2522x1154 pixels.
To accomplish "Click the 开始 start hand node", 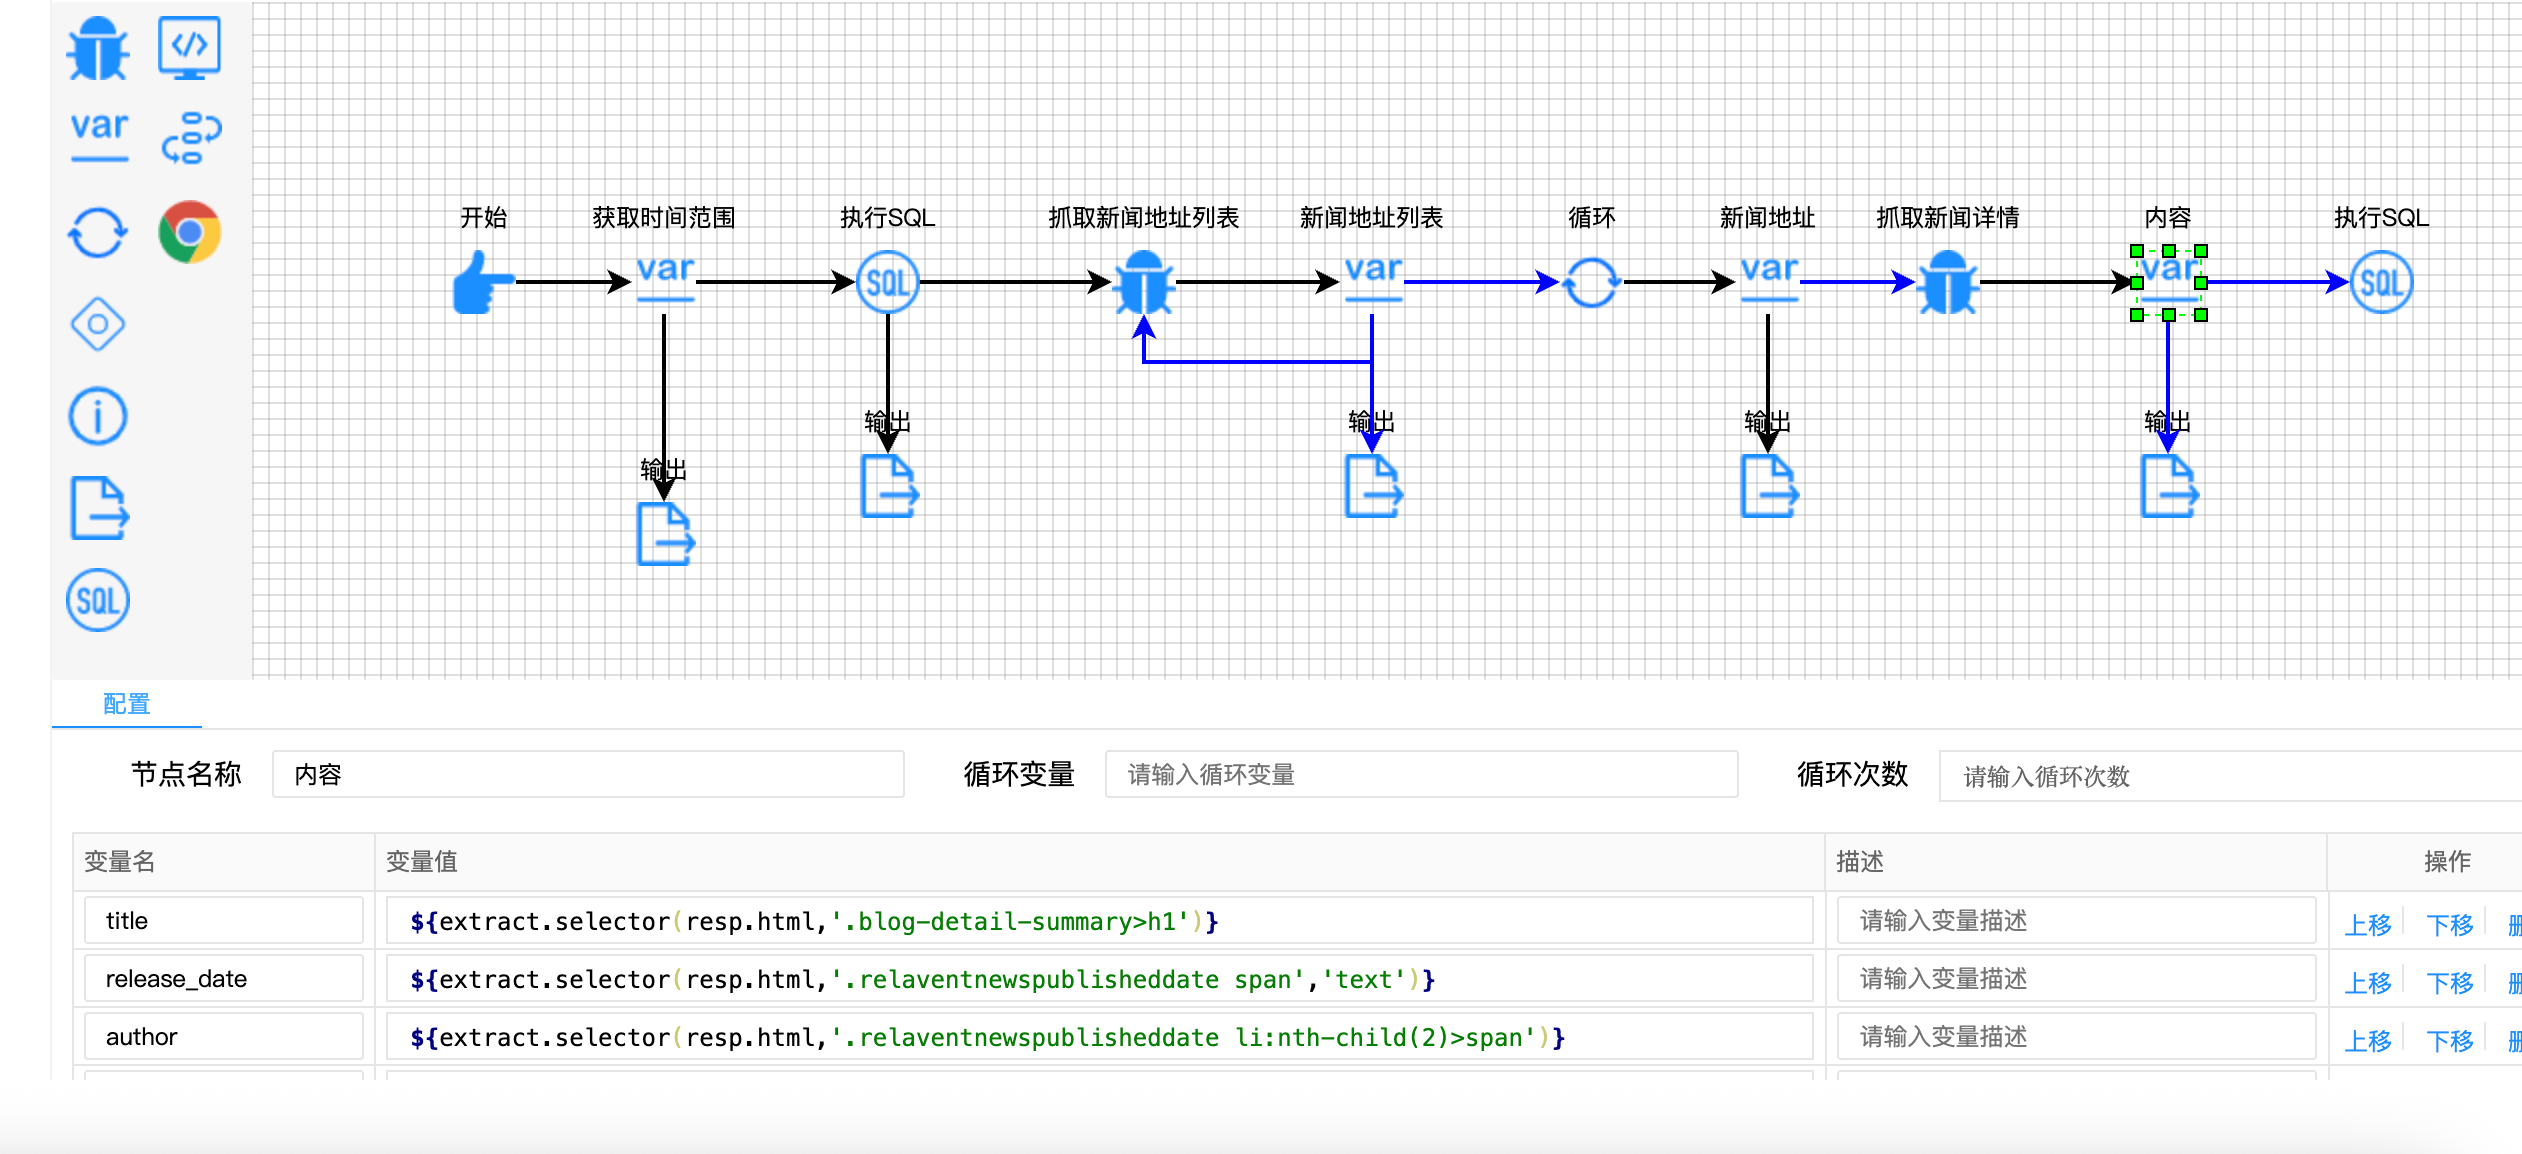I will point(483,283).
